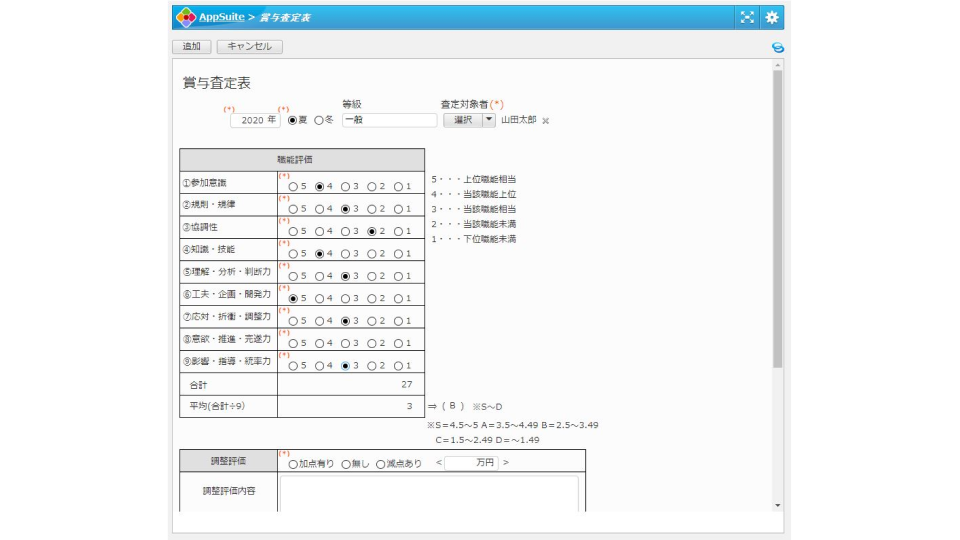Remove 山田太郎 with the x icon

pyautogui.click(x=546, y=121)
